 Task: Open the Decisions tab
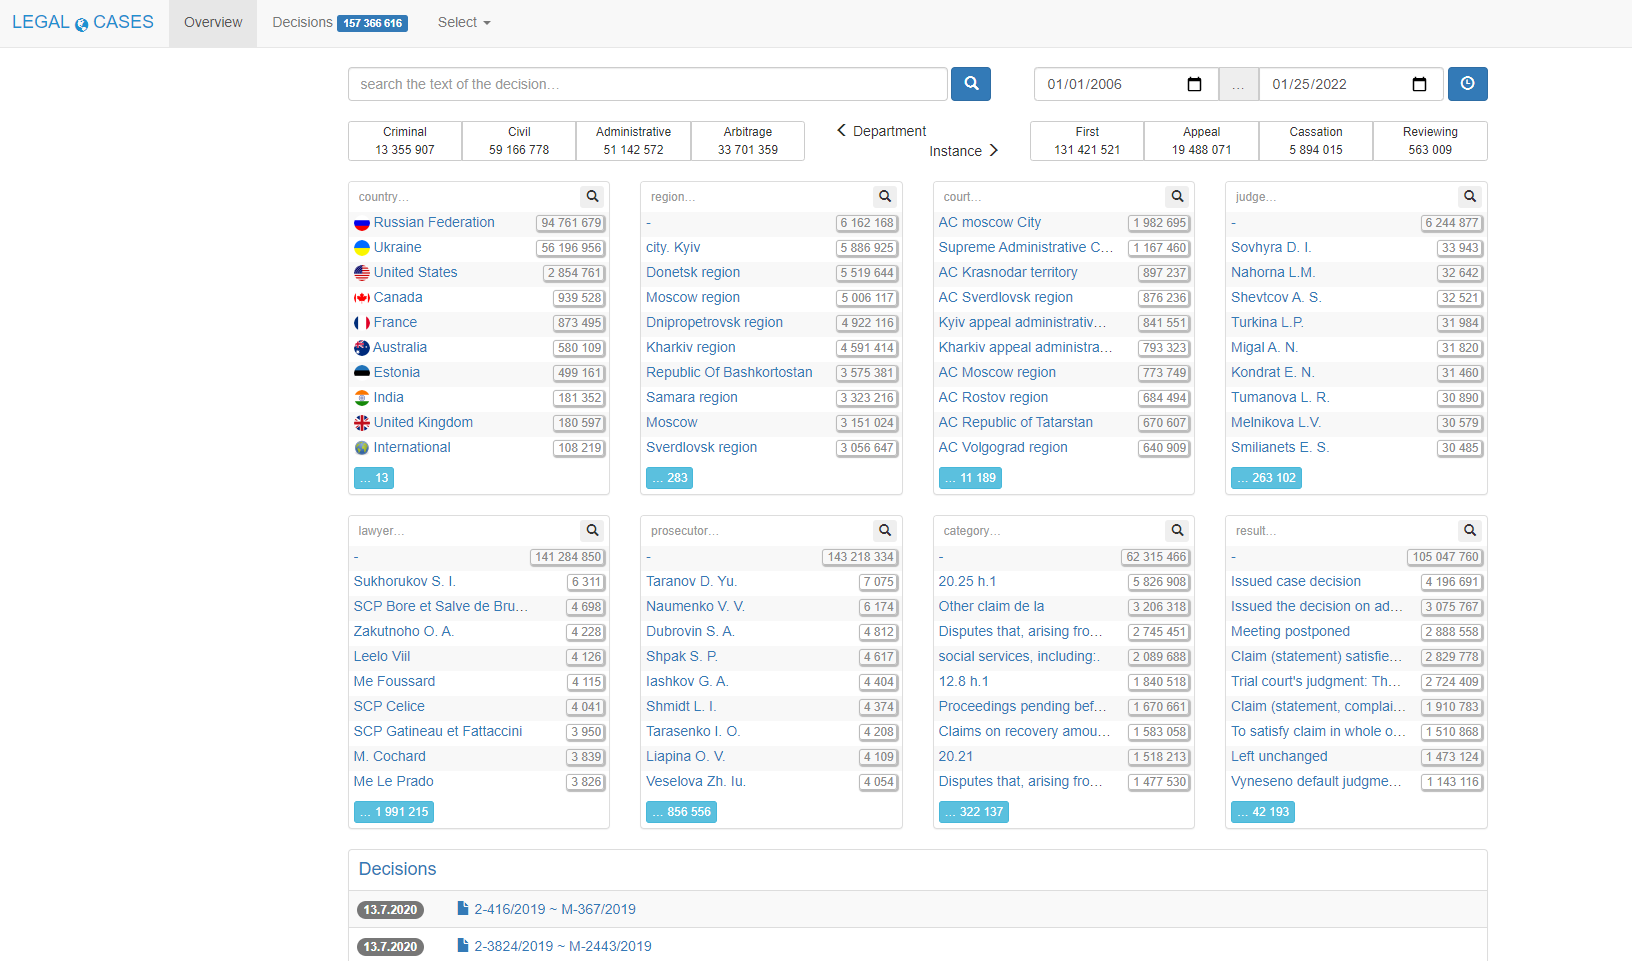pos(340,22)
